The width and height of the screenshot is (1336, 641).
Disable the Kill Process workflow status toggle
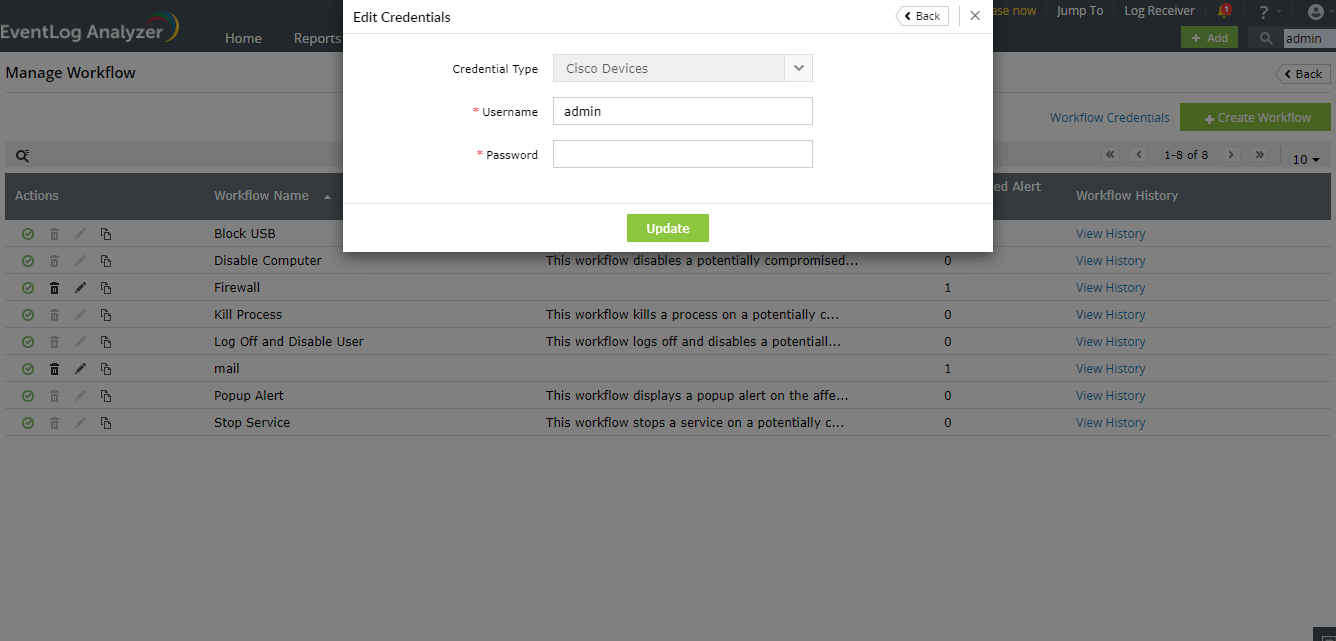[28, 315]
